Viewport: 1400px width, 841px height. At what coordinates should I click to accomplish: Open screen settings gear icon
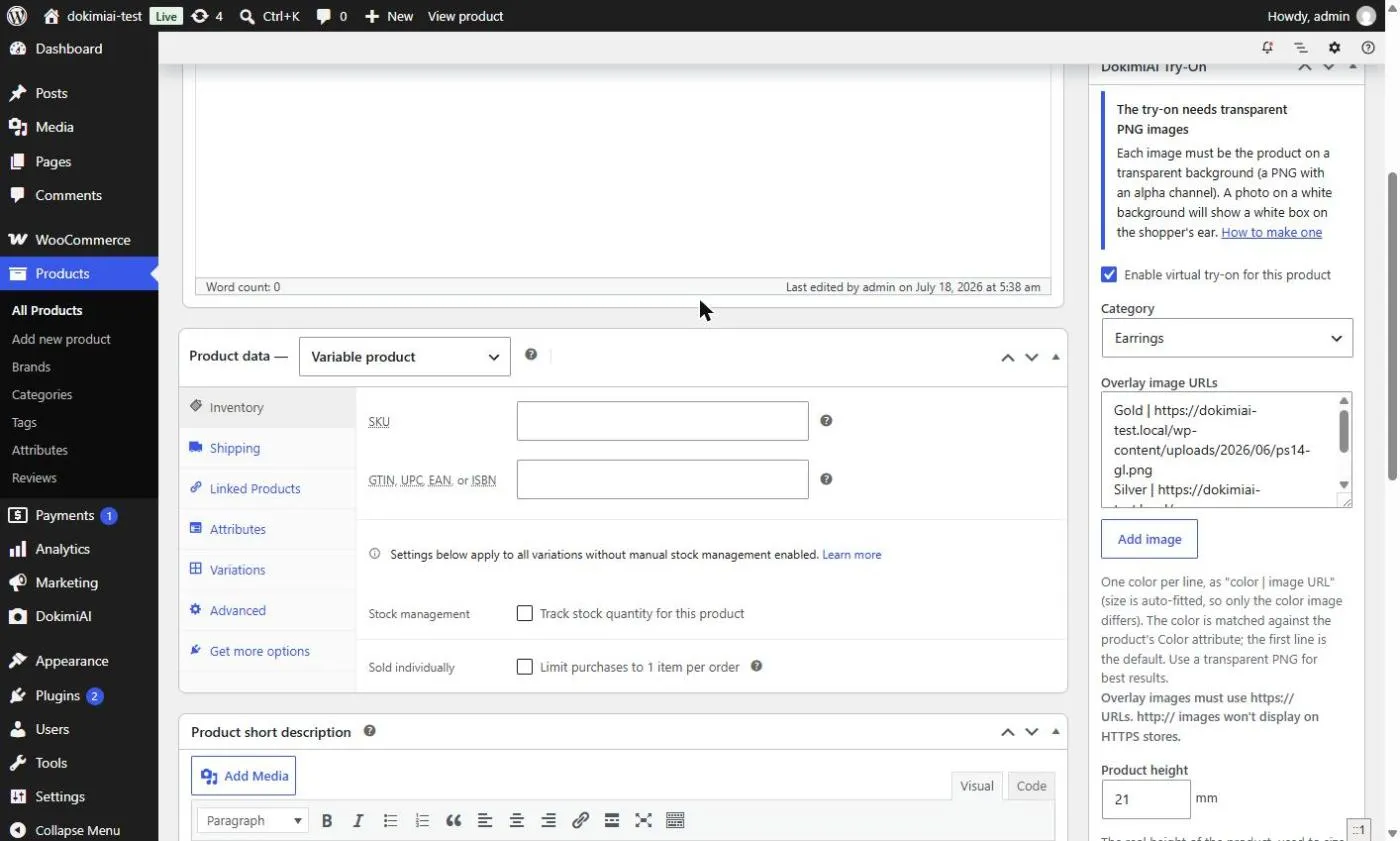click(x=1334, y=47)
